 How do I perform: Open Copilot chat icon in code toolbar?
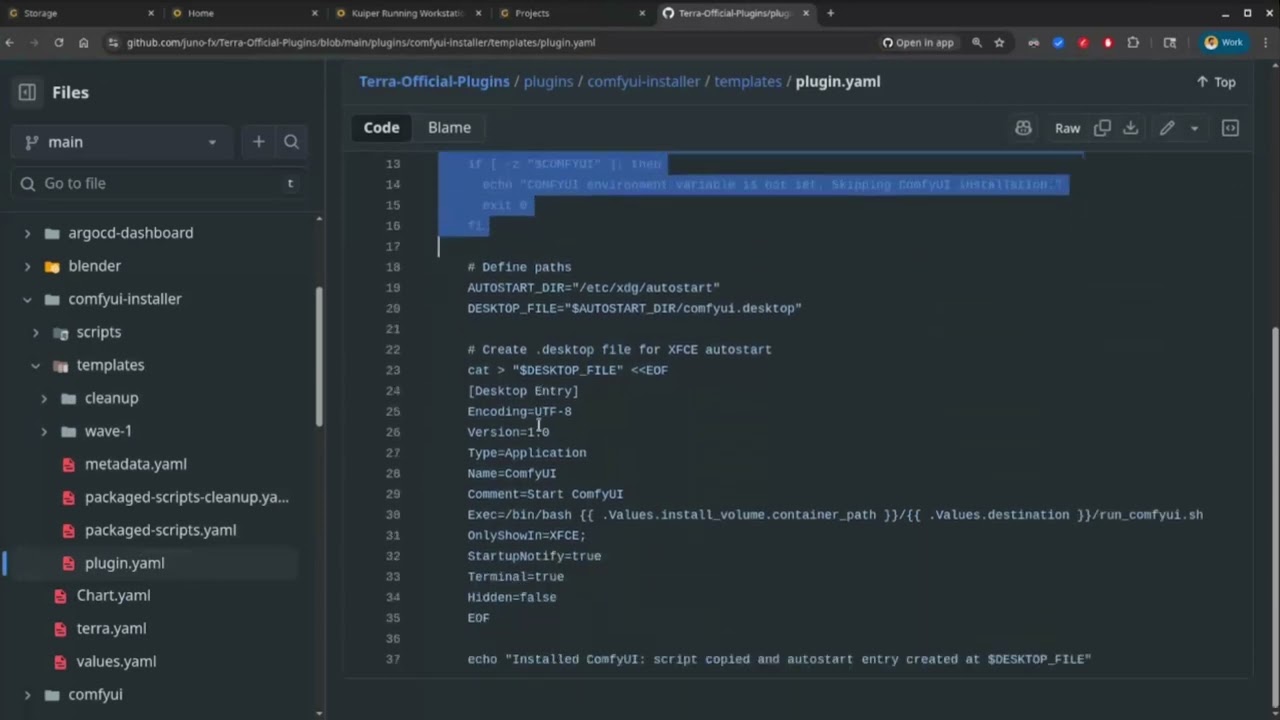pyautogui.click(x=1023, y=128)
